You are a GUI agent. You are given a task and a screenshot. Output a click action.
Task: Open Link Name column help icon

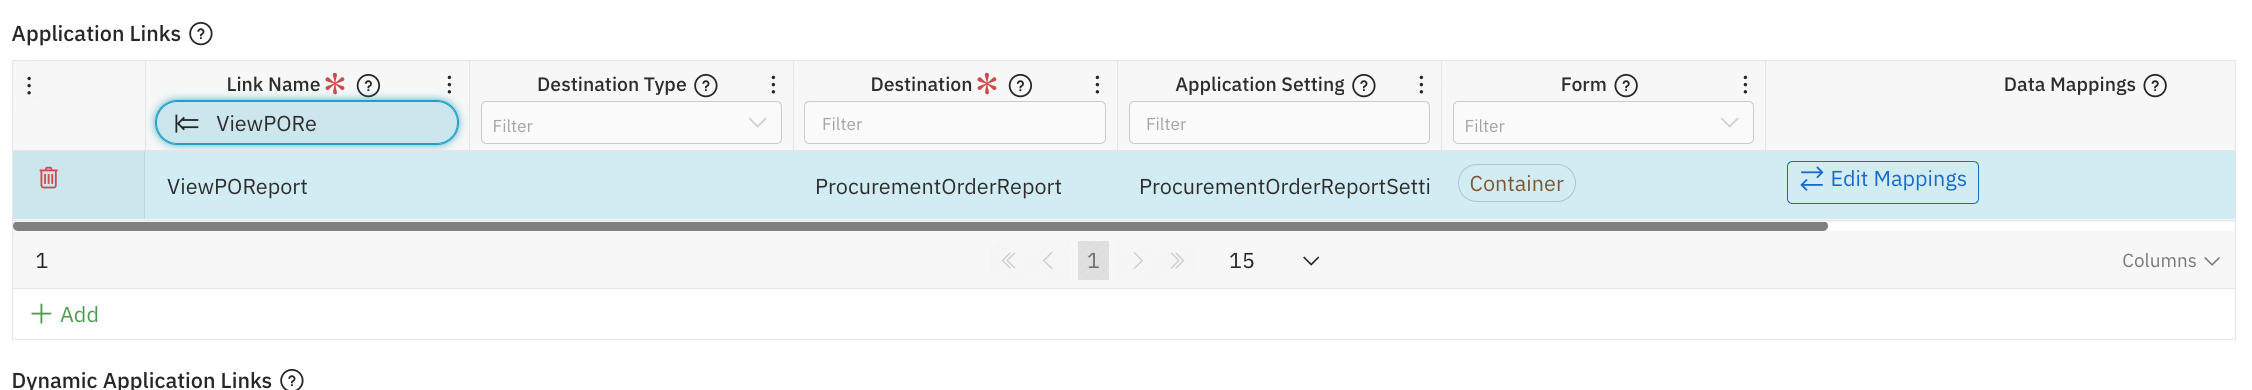(x=368, y=85)
